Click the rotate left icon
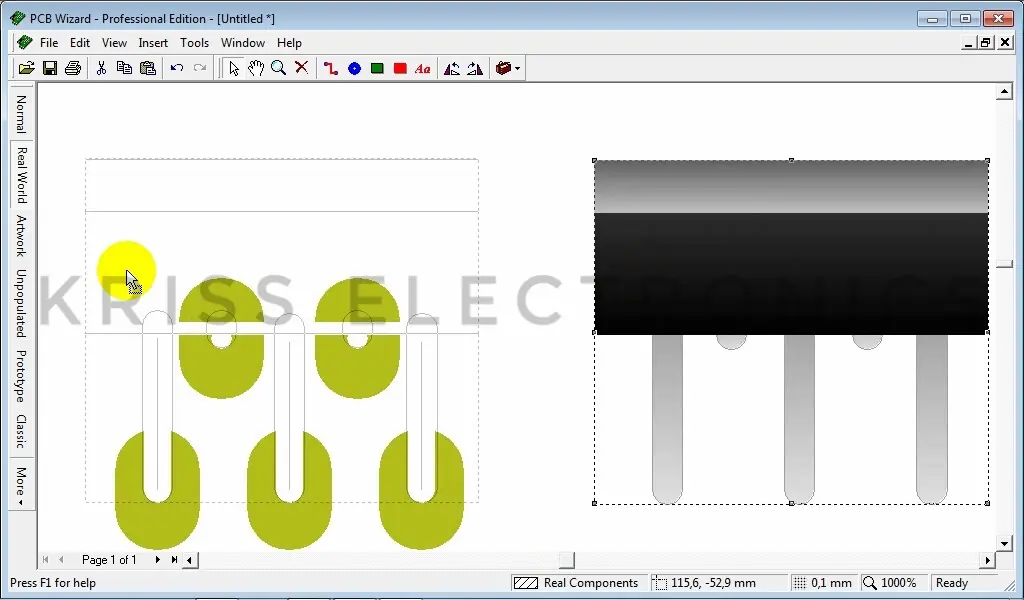 [x=452, y=68]
